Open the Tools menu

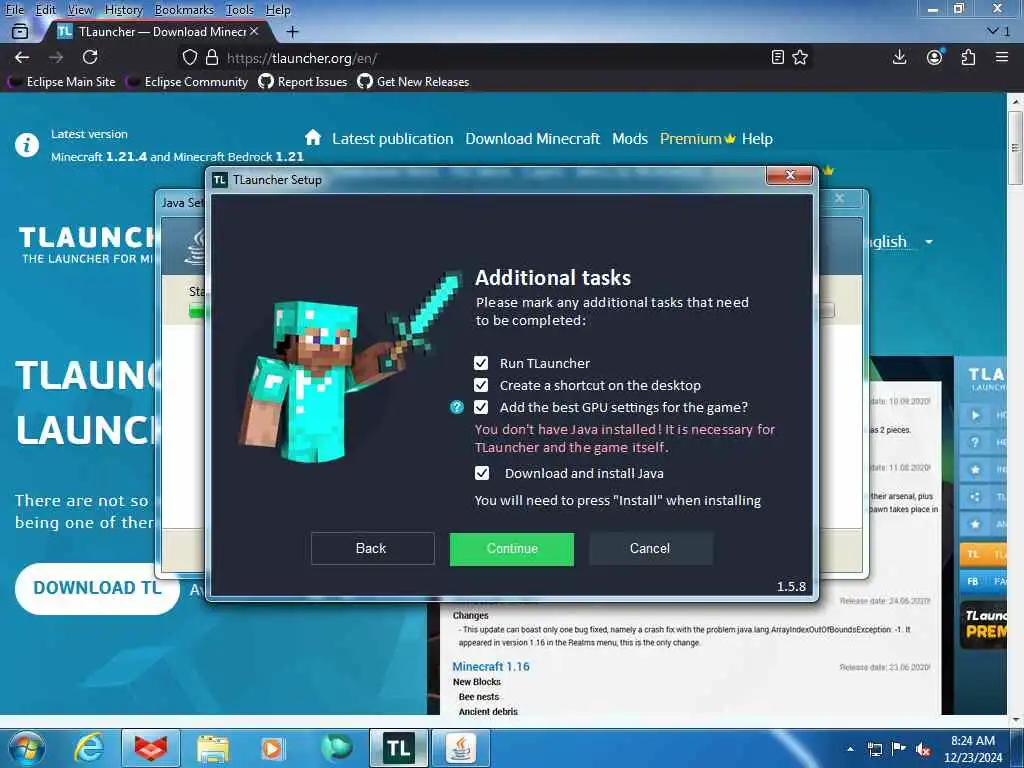pos(240,10)
